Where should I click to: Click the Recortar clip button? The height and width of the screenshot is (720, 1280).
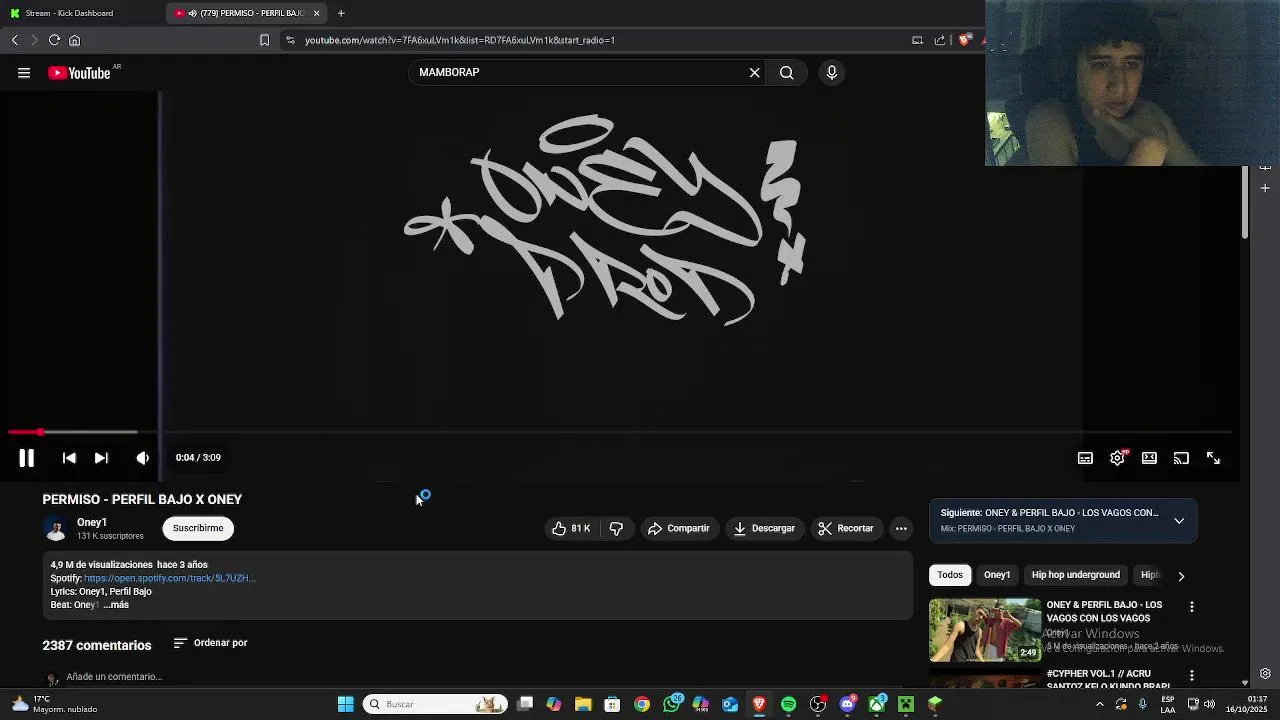click(846, 528)
